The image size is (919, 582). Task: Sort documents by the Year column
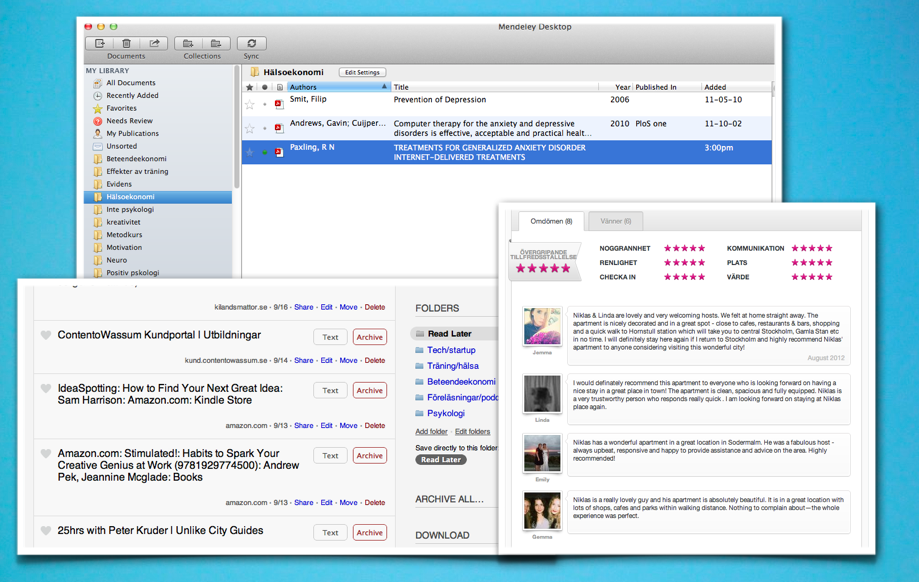coord(622,87)
